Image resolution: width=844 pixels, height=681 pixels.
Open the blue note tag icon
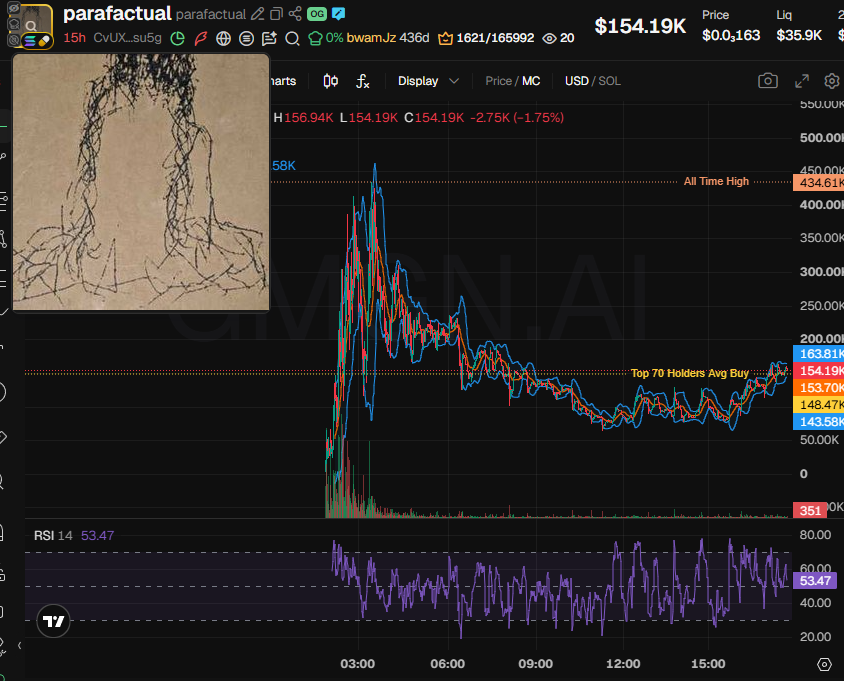pyautogui.click(x=339, y=14)
